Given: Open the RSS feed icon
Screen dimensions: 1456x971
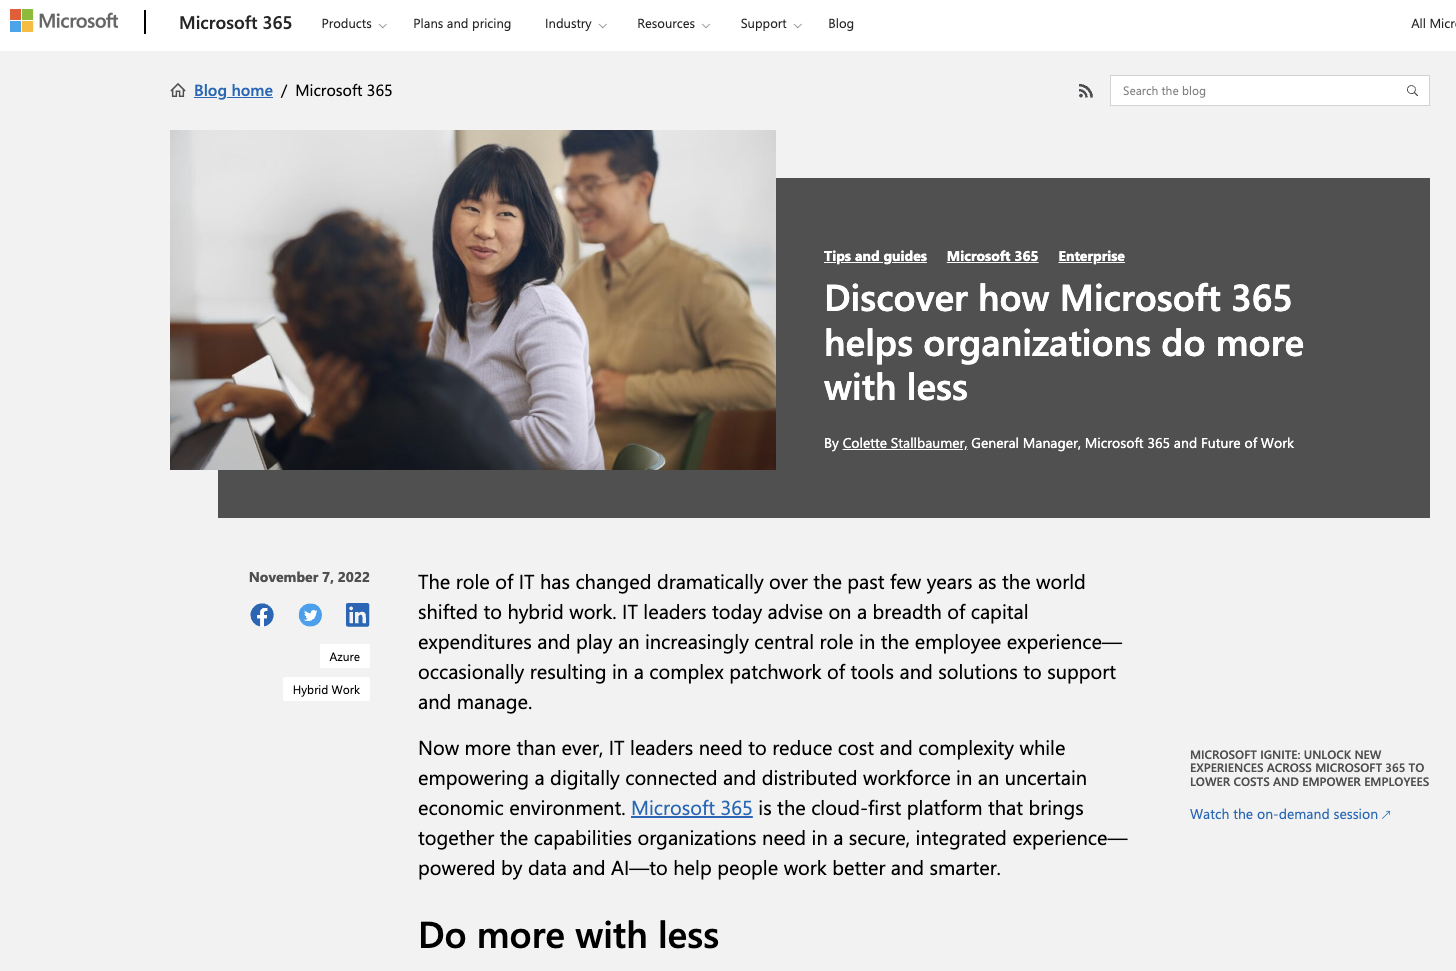Looking at the screenshot, I should (1085, 91).
